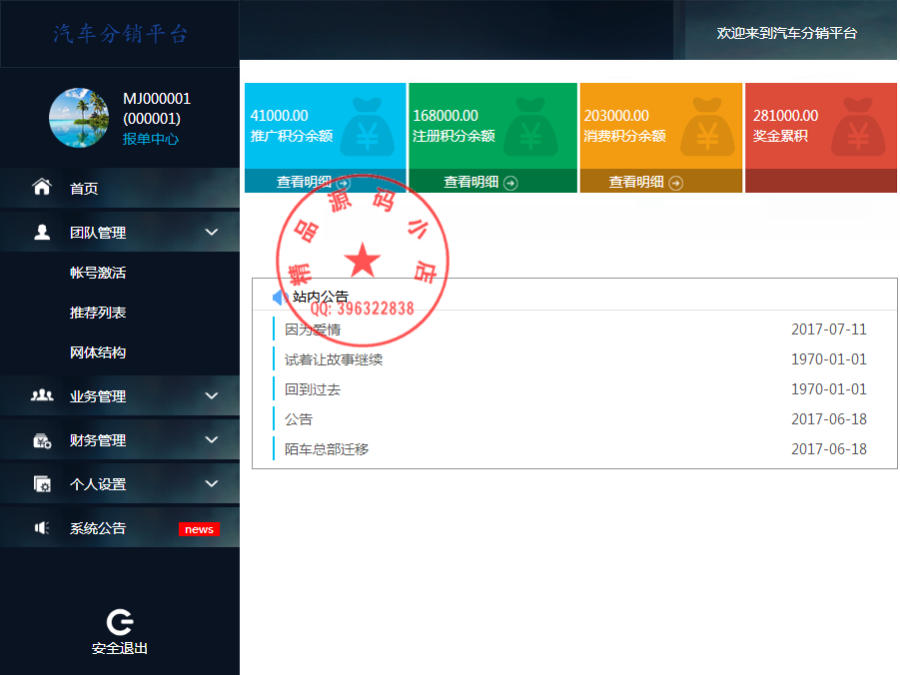Click the speaker icon beside 系统公告
This screenshot has height=675, width=900.
(x=40, y=527)
